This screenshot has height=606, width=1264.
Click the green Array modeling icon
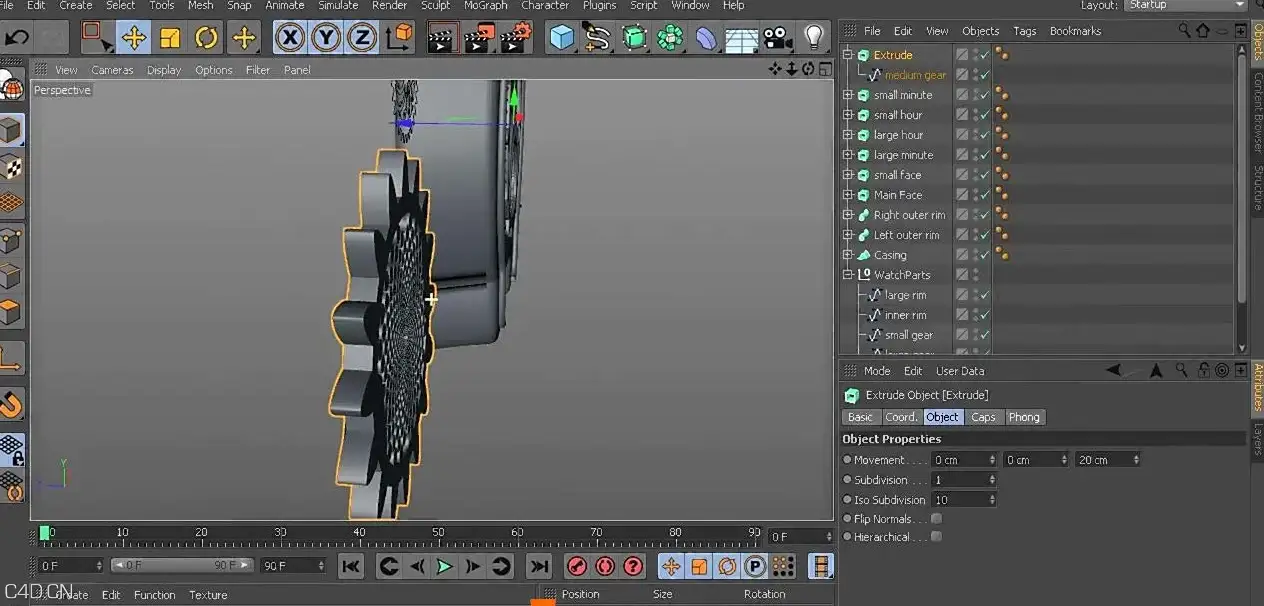[670, 38]
